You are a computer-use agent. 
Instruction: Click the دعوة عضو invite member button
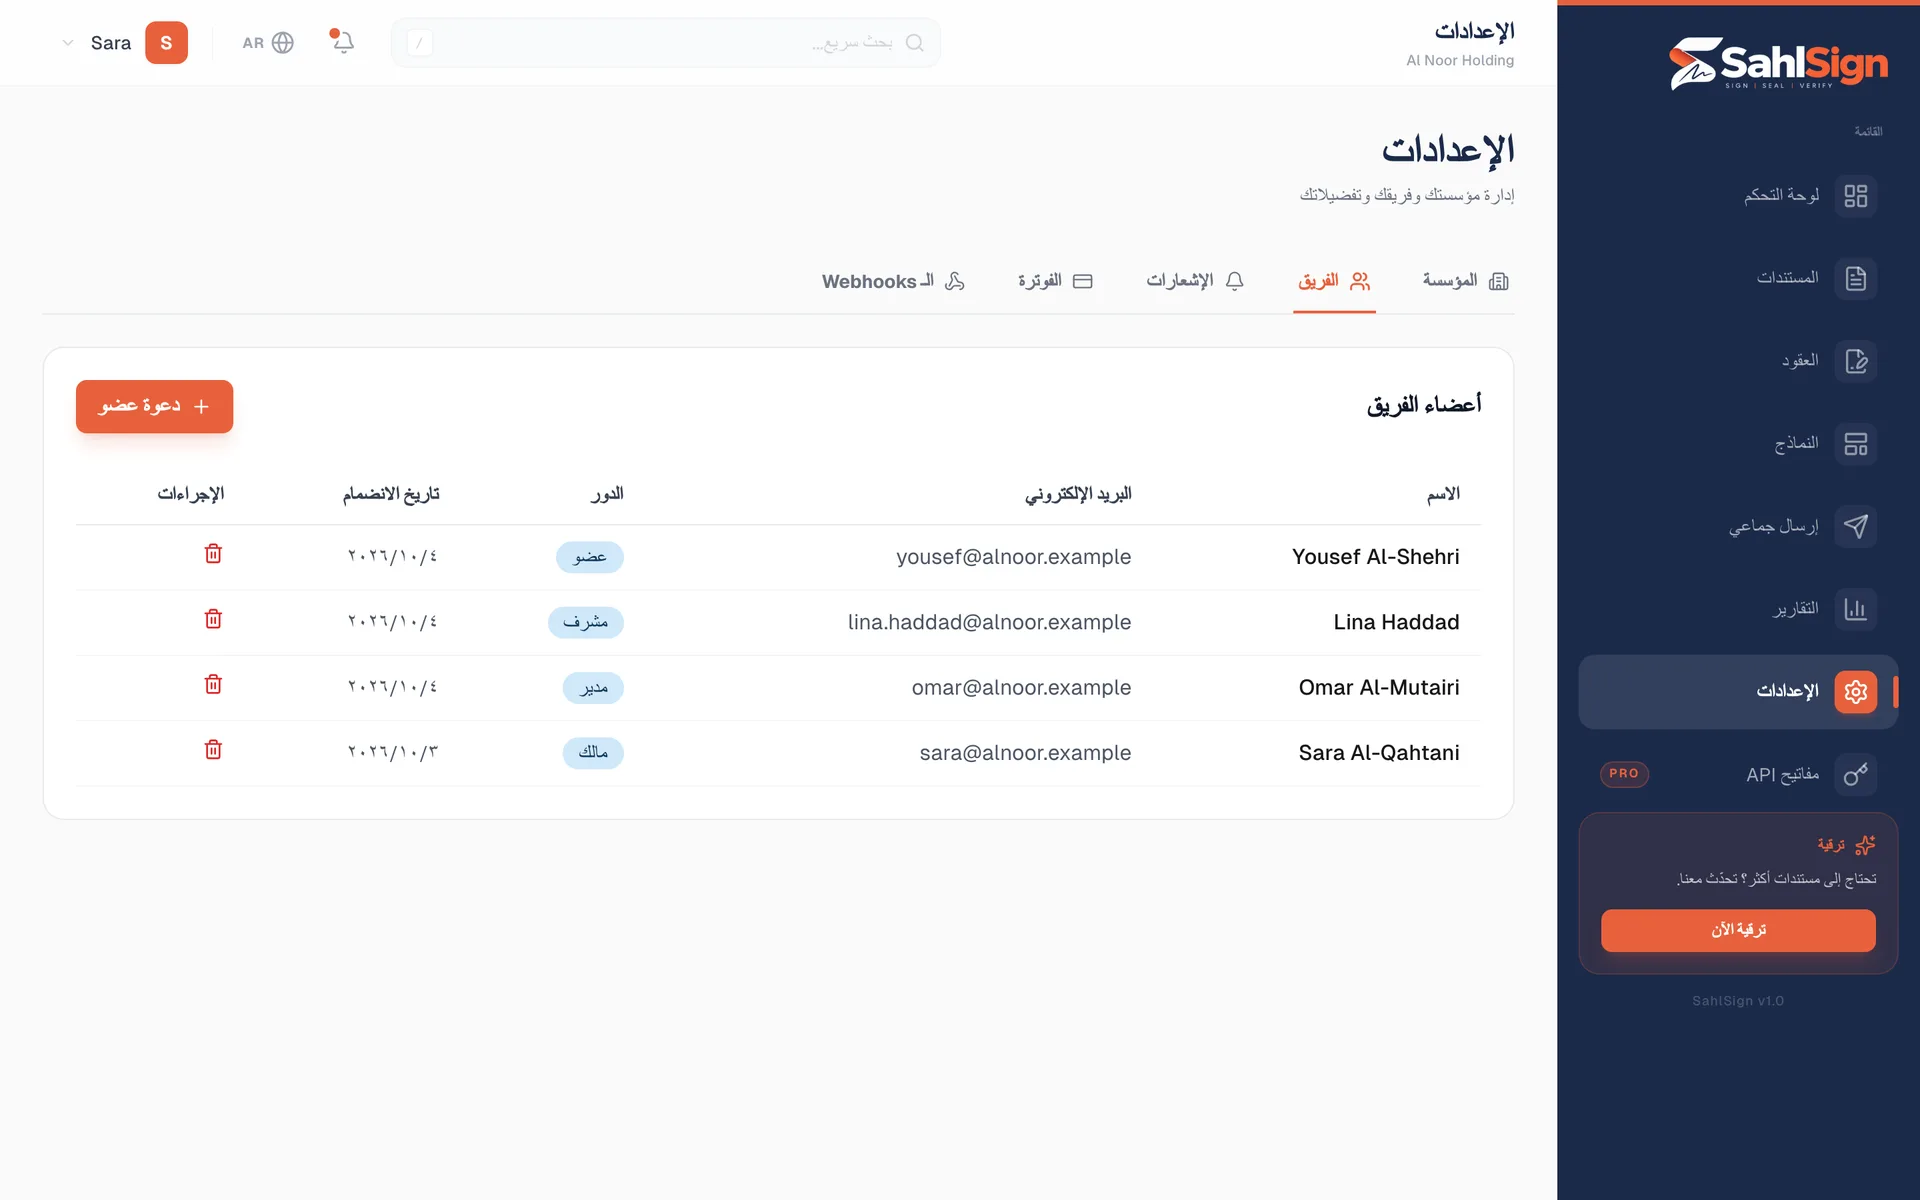pyautogui.click(x=154, y=406)
